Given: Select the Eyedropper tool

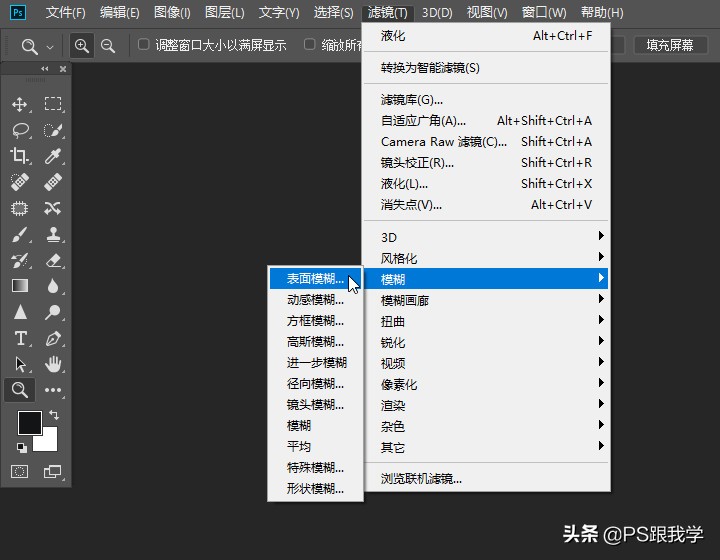Looking at the screenshot, I should click(x=53, y=156).
